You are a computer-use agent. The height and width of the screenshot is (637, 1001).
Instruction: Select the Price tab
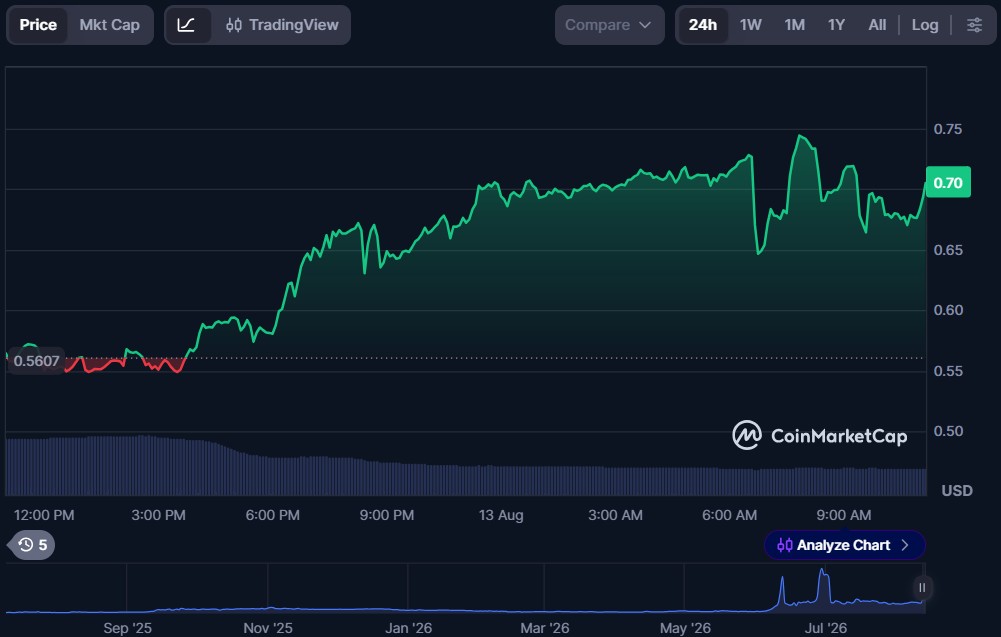click(x=38, y=25)
